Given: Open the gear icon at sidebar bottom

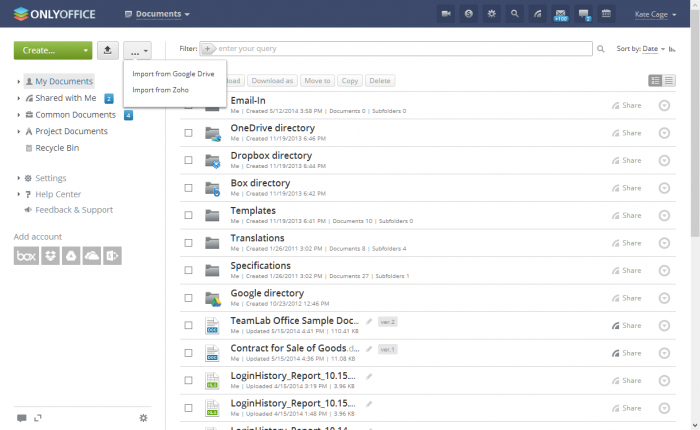Looking at the screenshot, I should coord(143,418).
